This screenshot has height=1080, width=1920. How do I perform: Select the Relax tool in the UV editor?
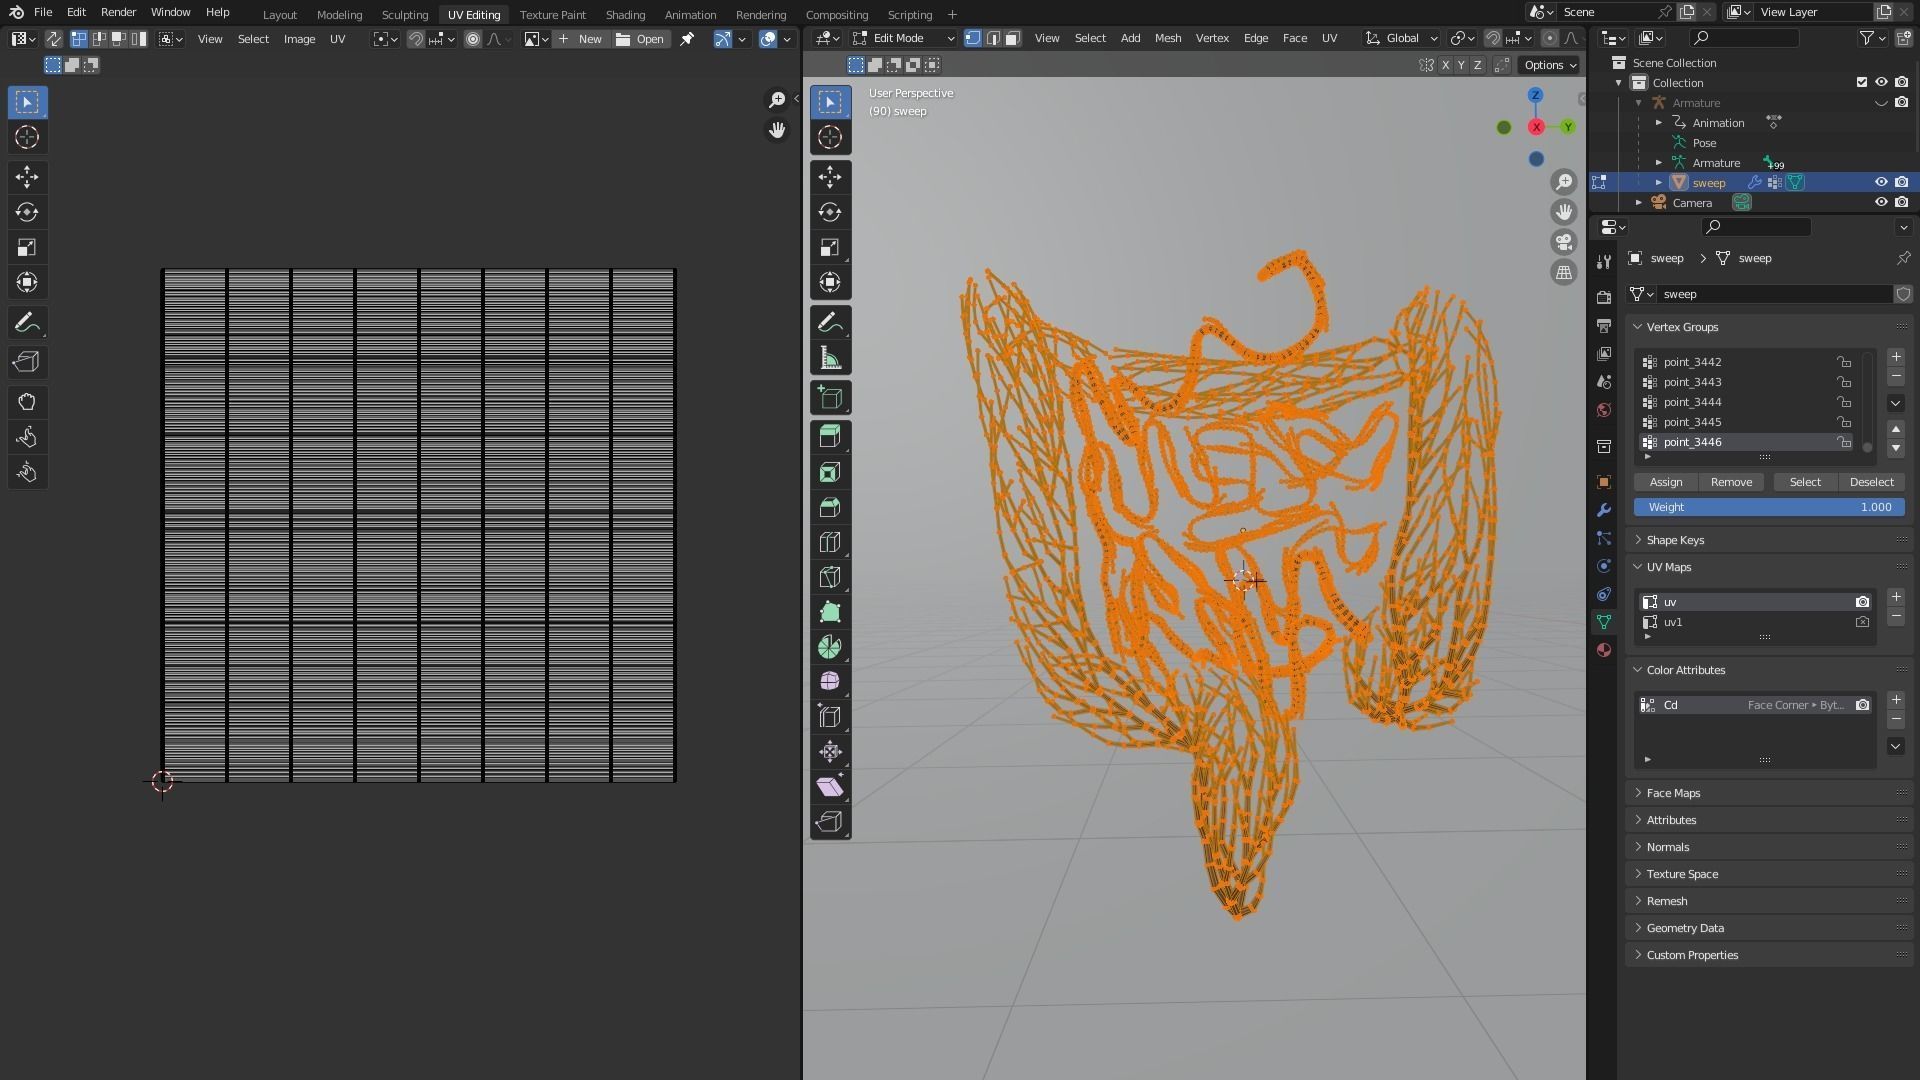click(x=27, y=438)
